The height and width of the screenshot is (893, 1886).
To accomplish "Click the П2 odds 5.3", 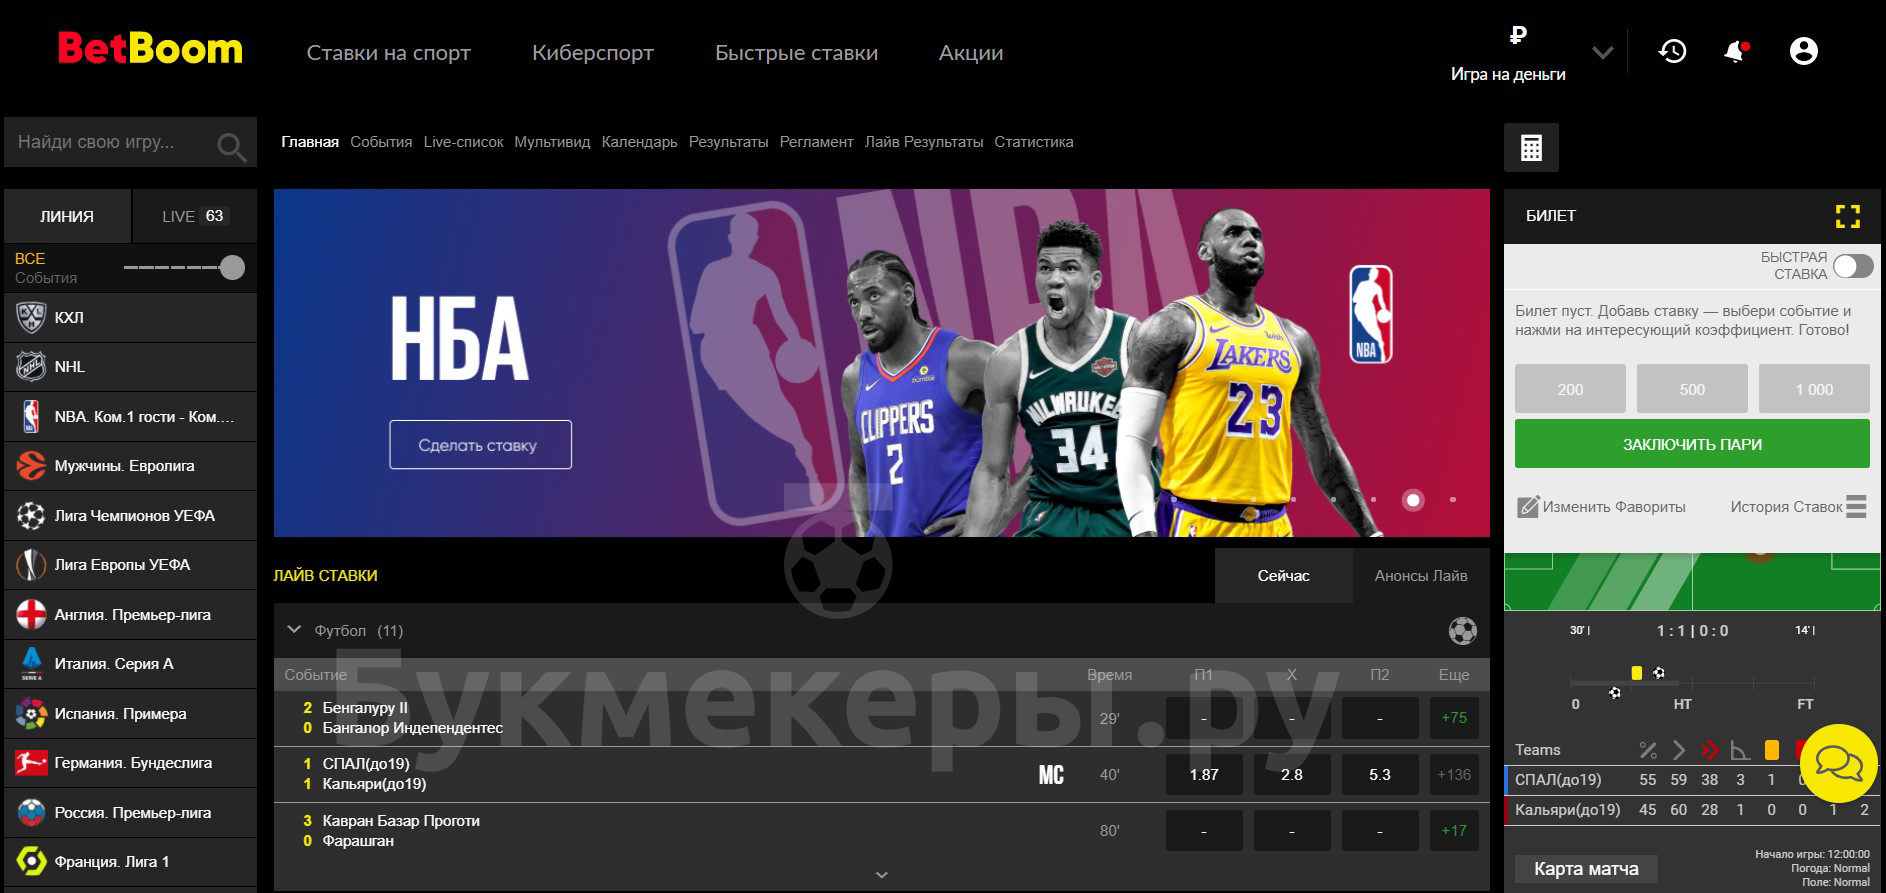I will pyautogui.click(x=1380, y=775).
